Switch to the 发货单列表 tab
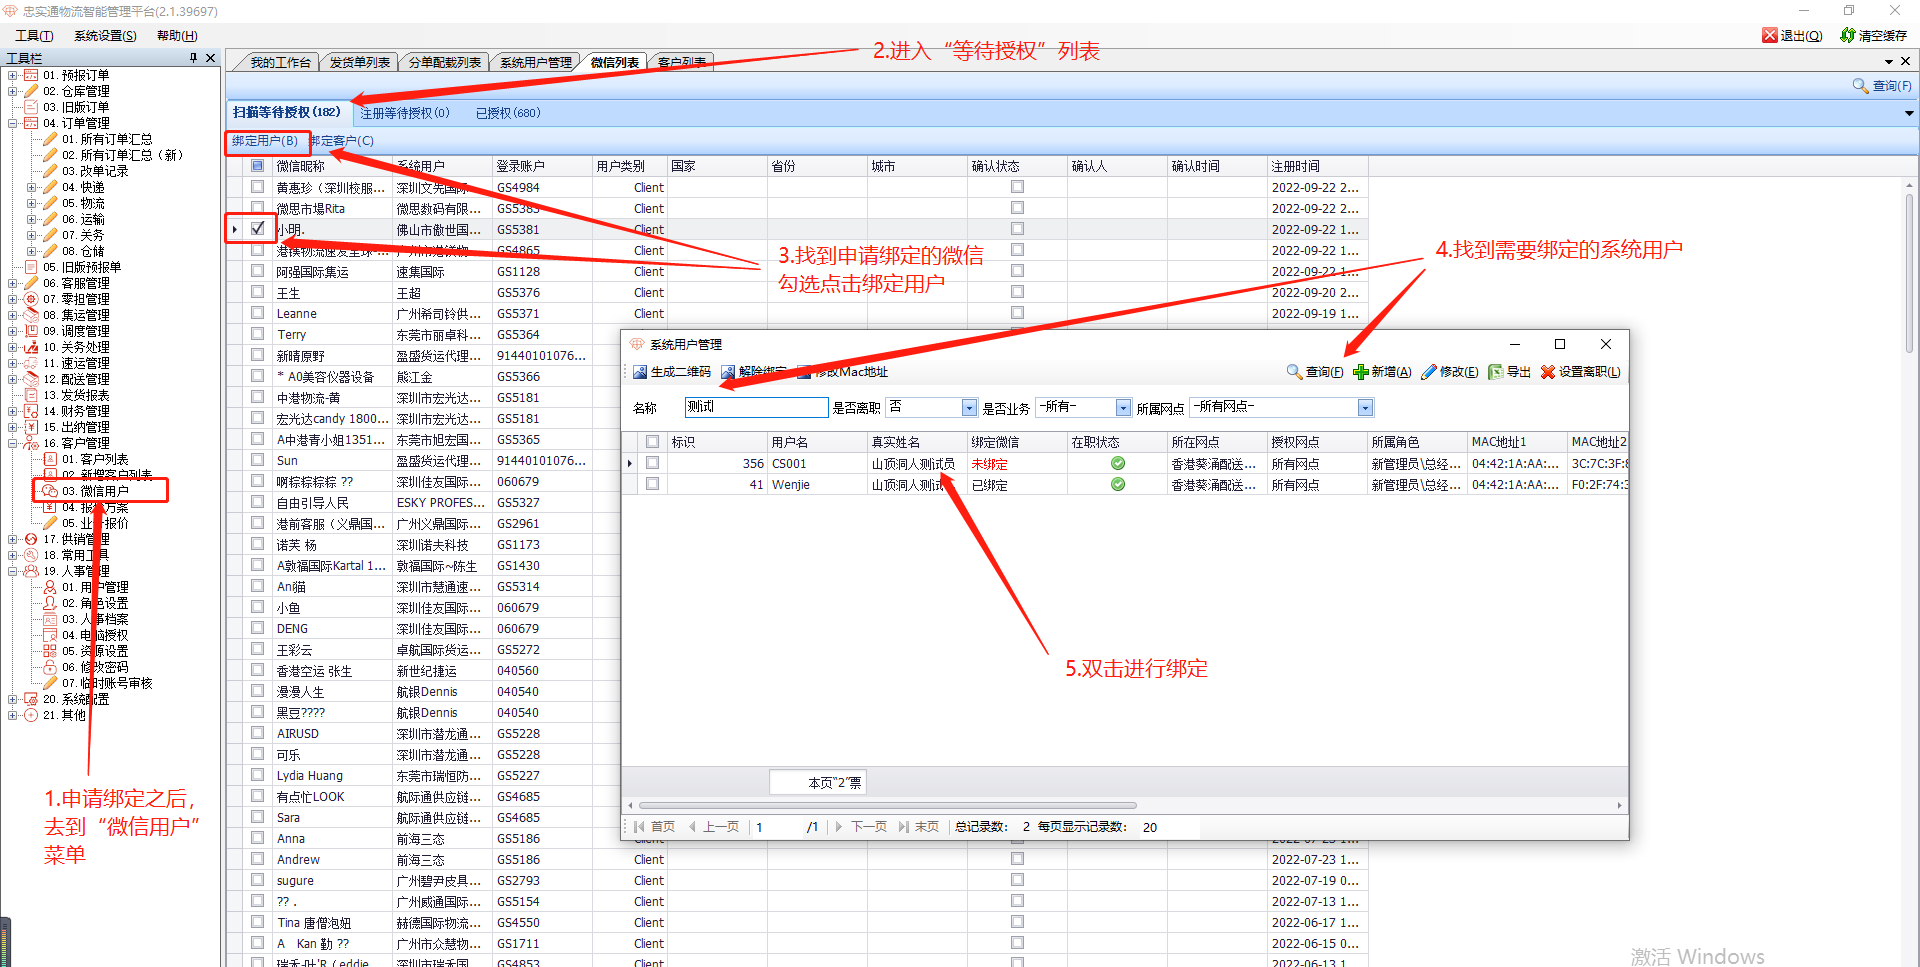Screen dimensions: 1920x967 pyautogui.click(x=359, y=62)
